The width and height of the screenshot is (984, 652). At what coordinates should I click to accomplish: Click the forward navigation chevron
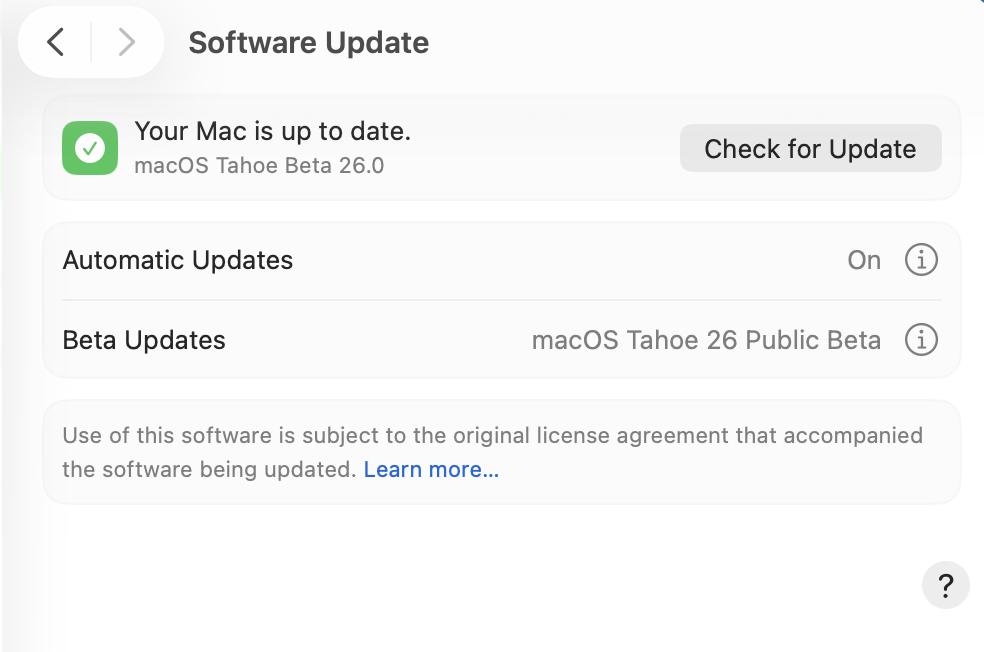126,42
